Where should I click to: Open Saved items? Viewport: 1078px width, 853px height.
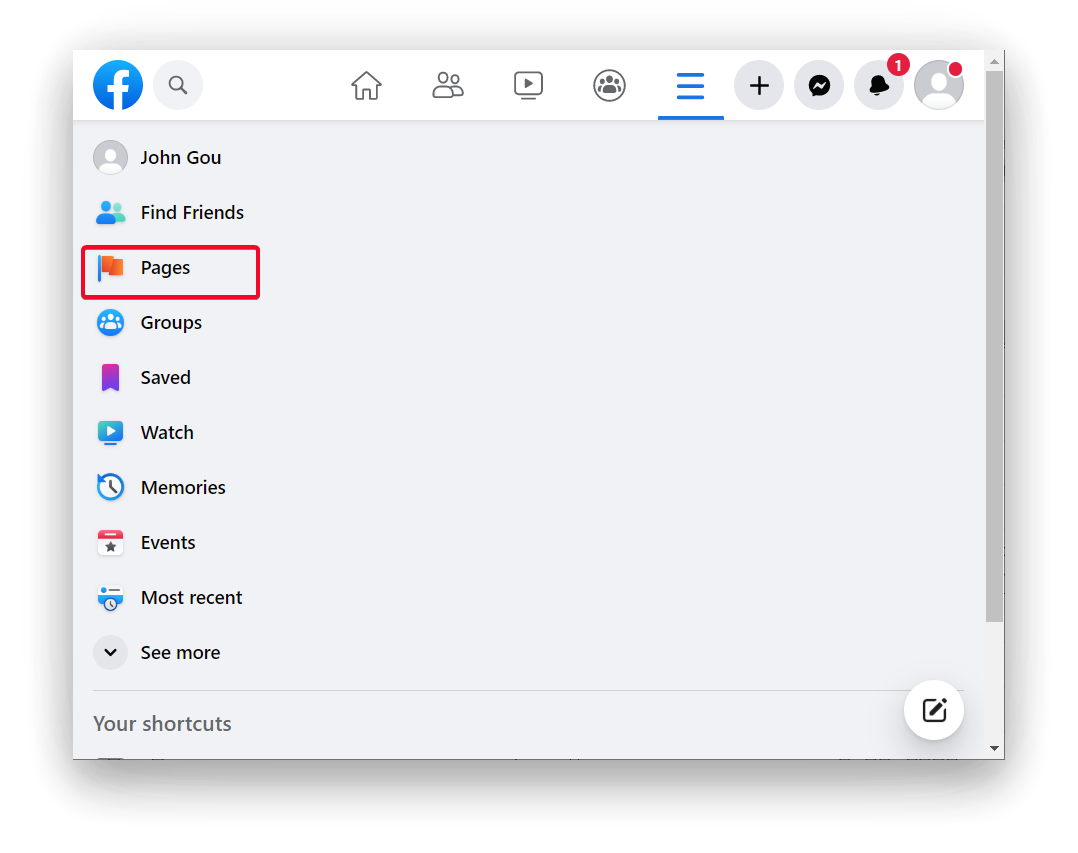coord(166,377)
